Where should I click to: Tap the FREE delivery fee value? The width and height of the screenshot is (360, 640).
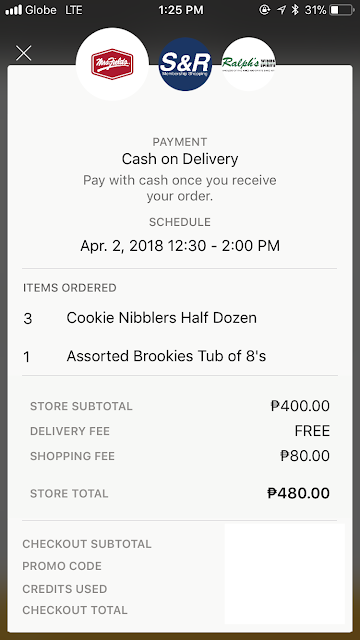click(x=312, y=431)
